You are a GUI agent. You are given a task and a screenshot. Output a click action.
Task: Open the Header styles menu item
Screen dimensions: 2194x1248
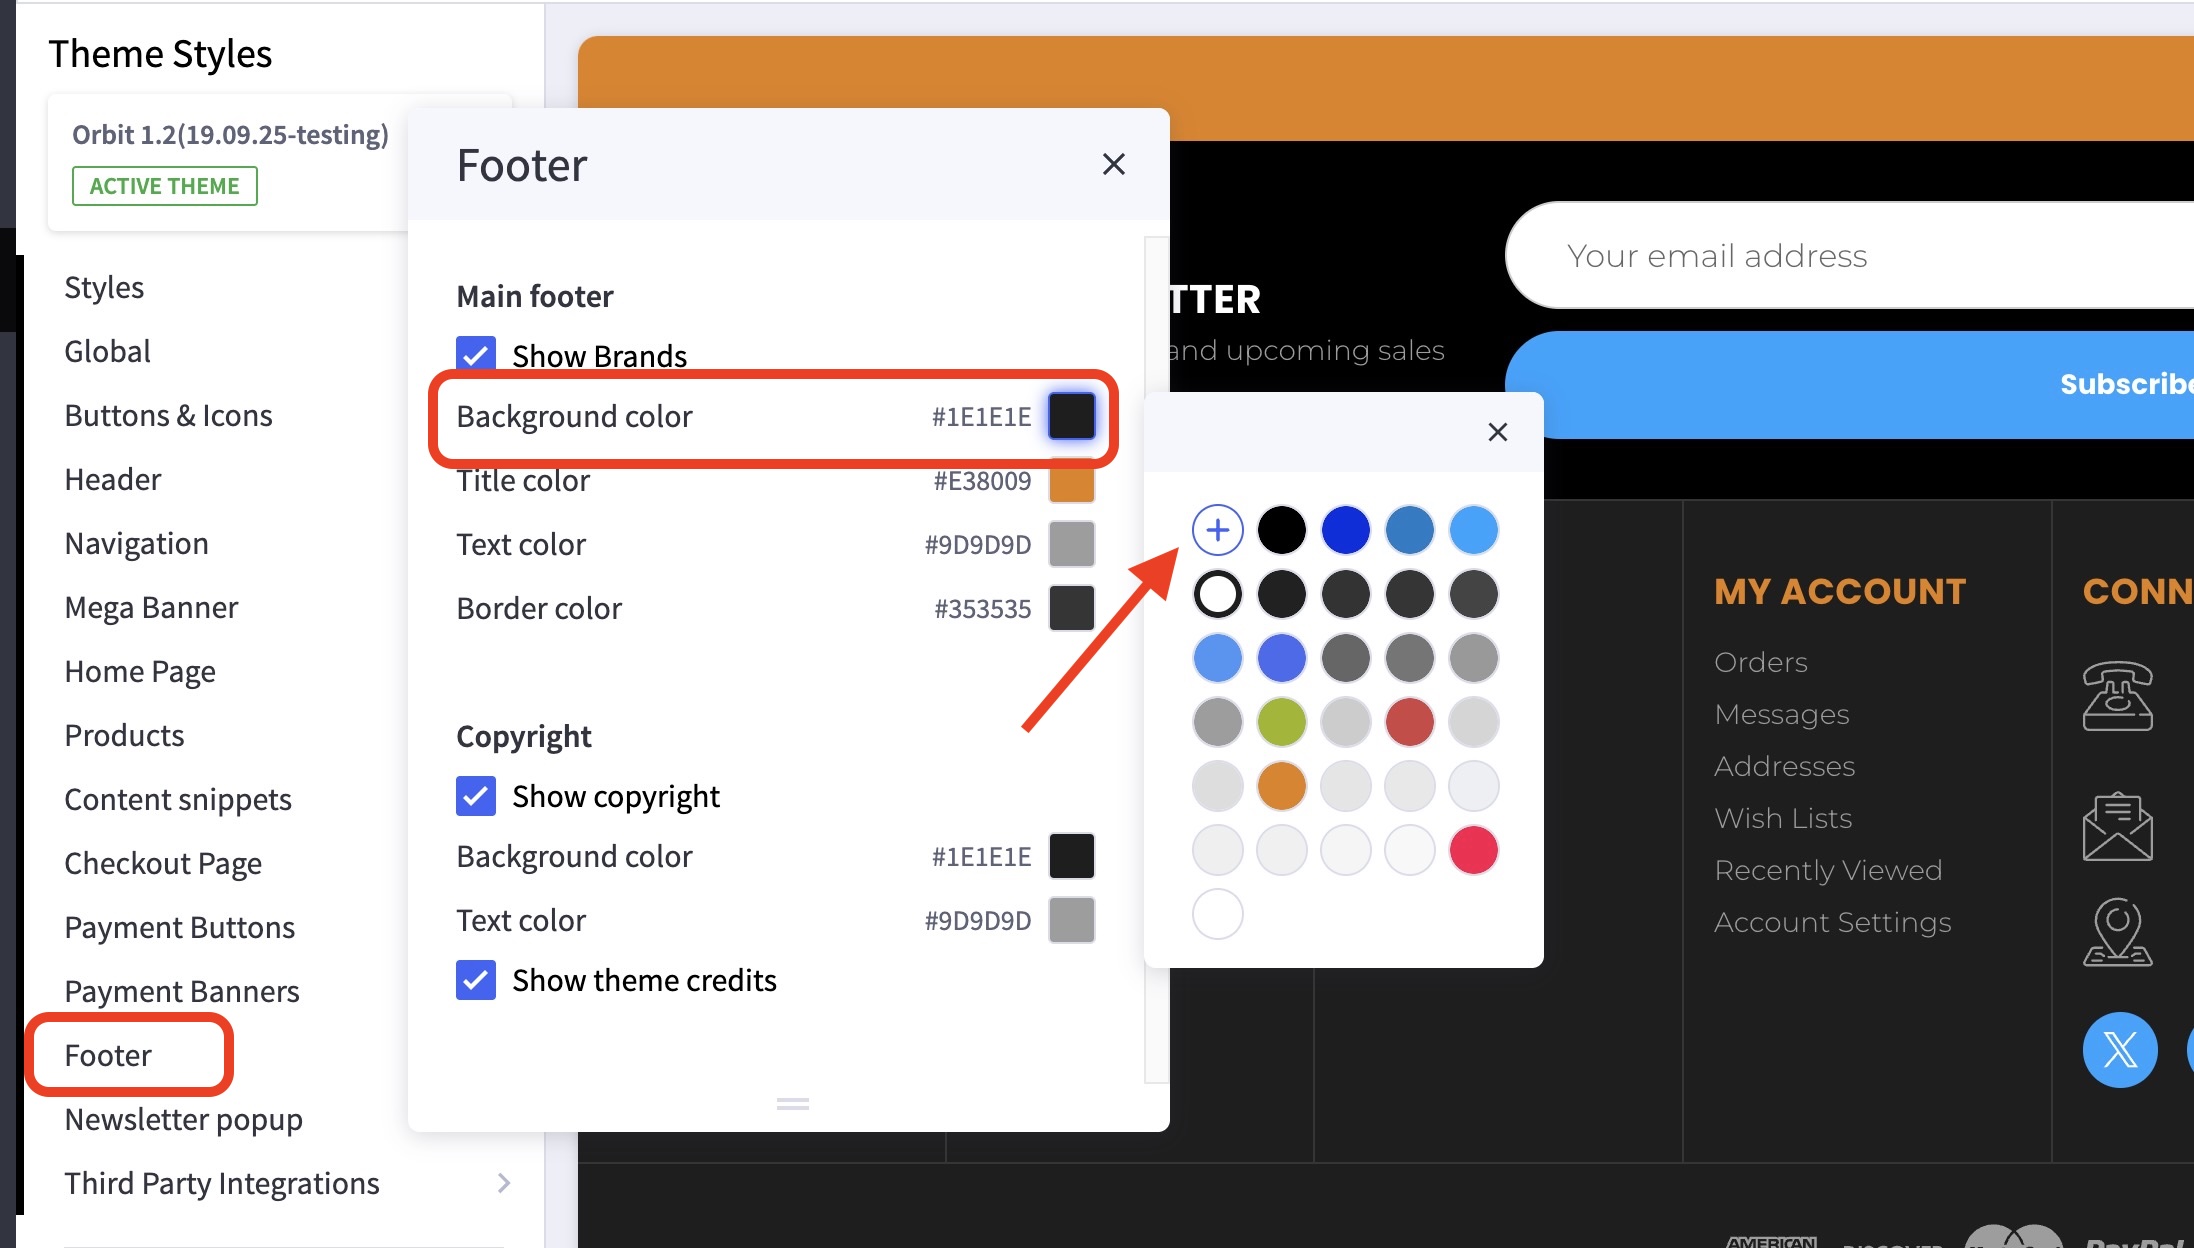(x=113, y=479)
